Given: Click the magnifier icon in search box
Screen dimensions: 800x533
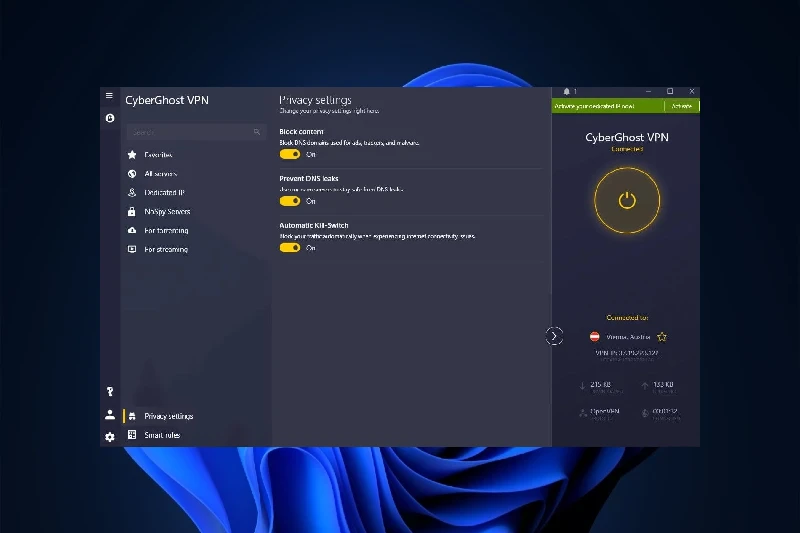Looking at the screenshot, I should pyautogui.click(x=257, y=132).
